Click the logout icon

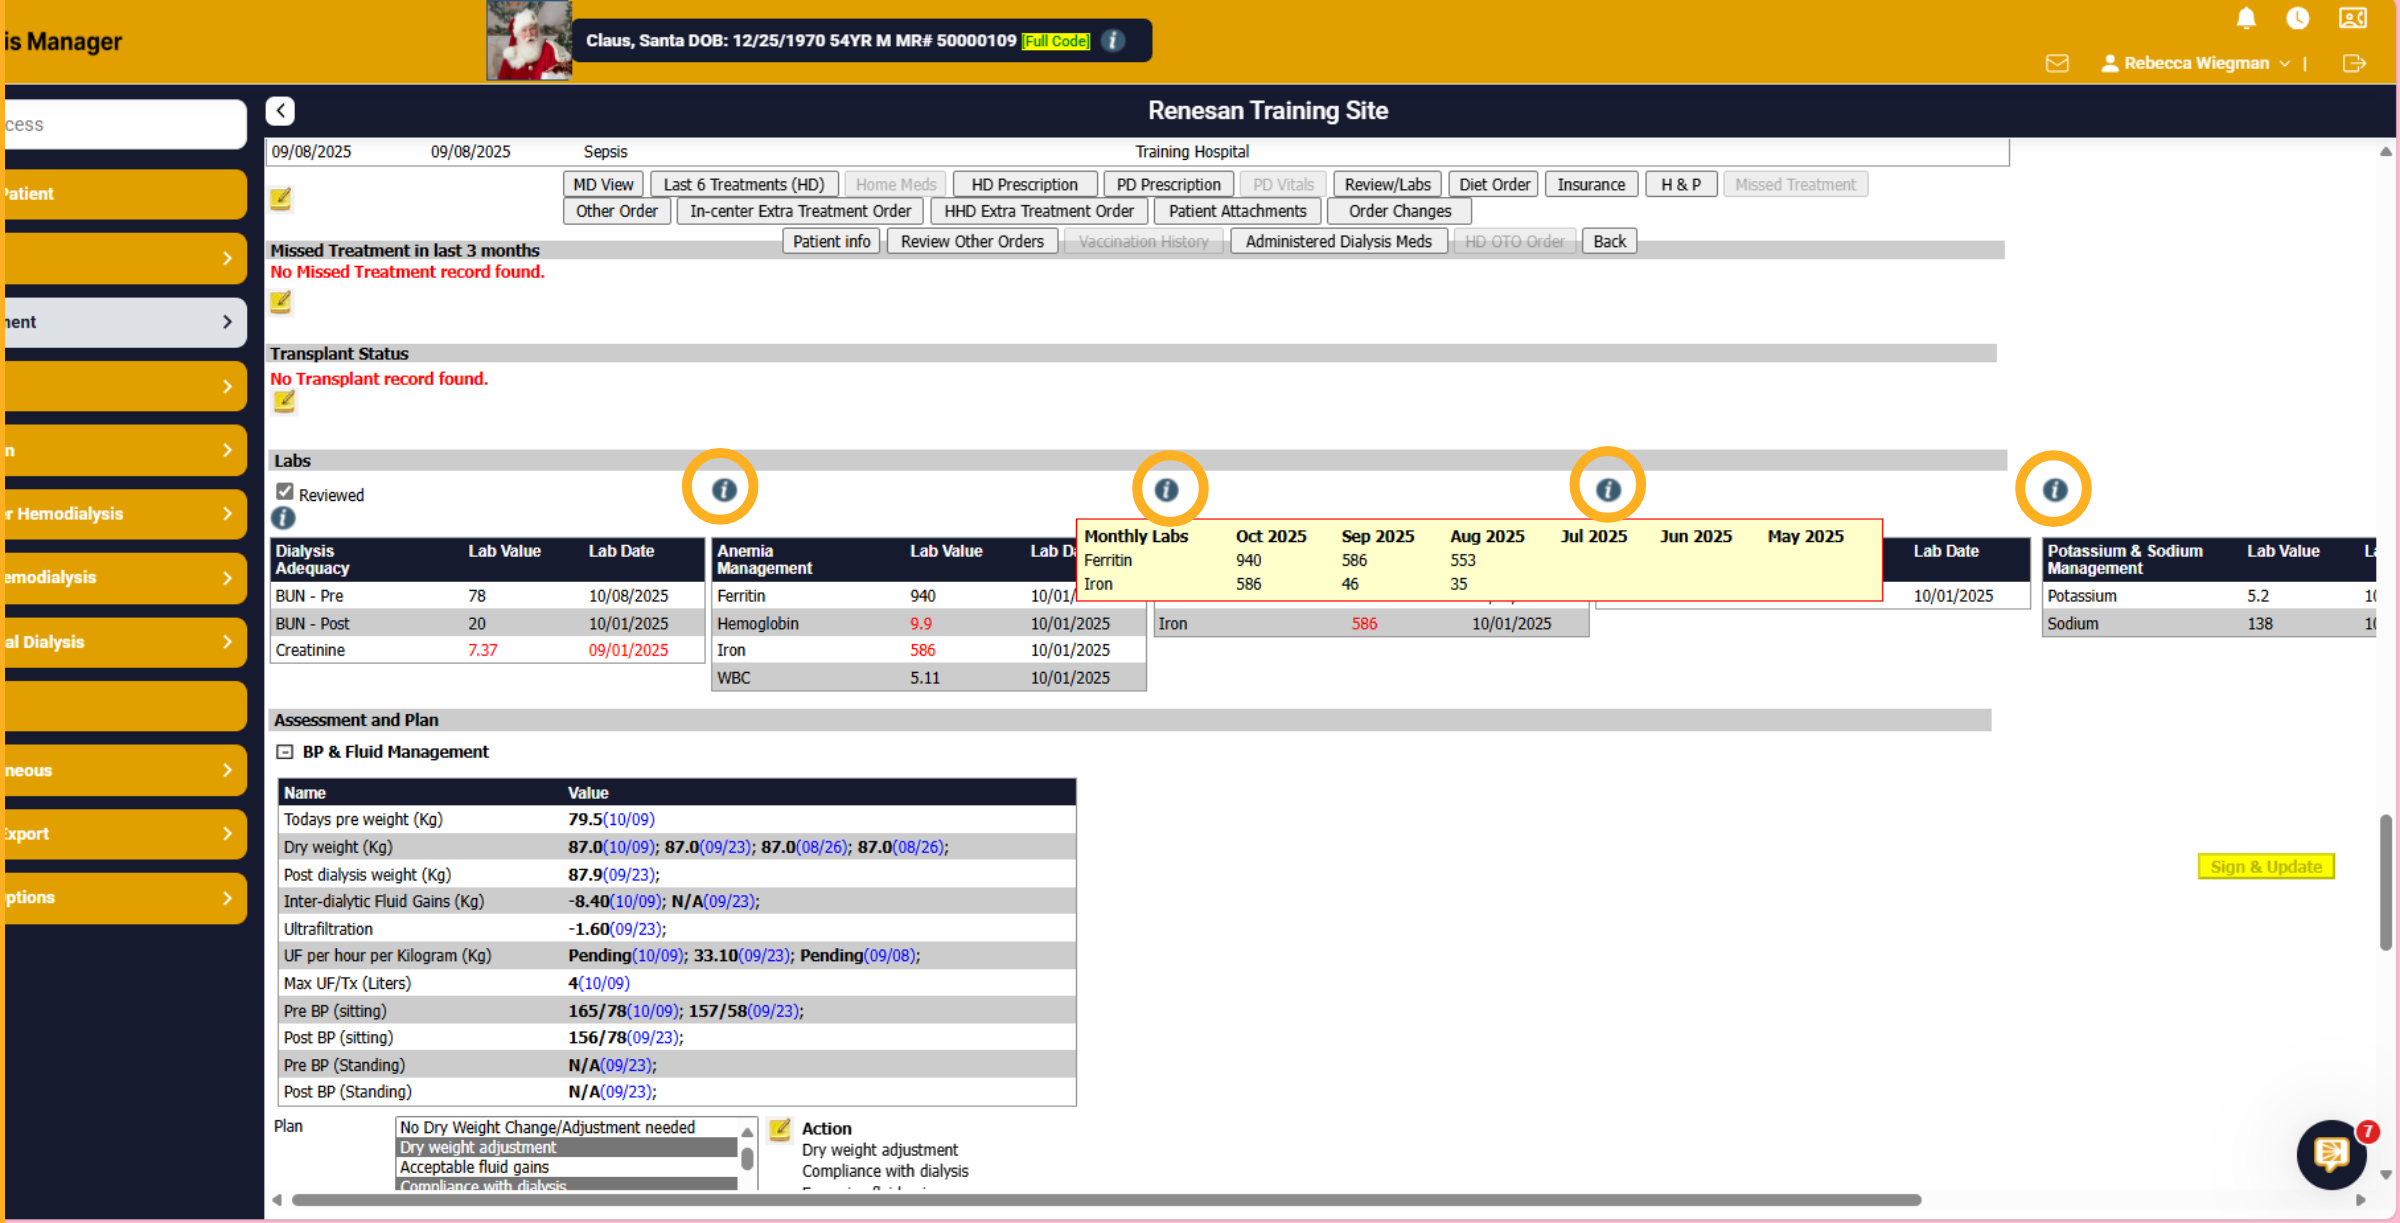coord(2354,64)
